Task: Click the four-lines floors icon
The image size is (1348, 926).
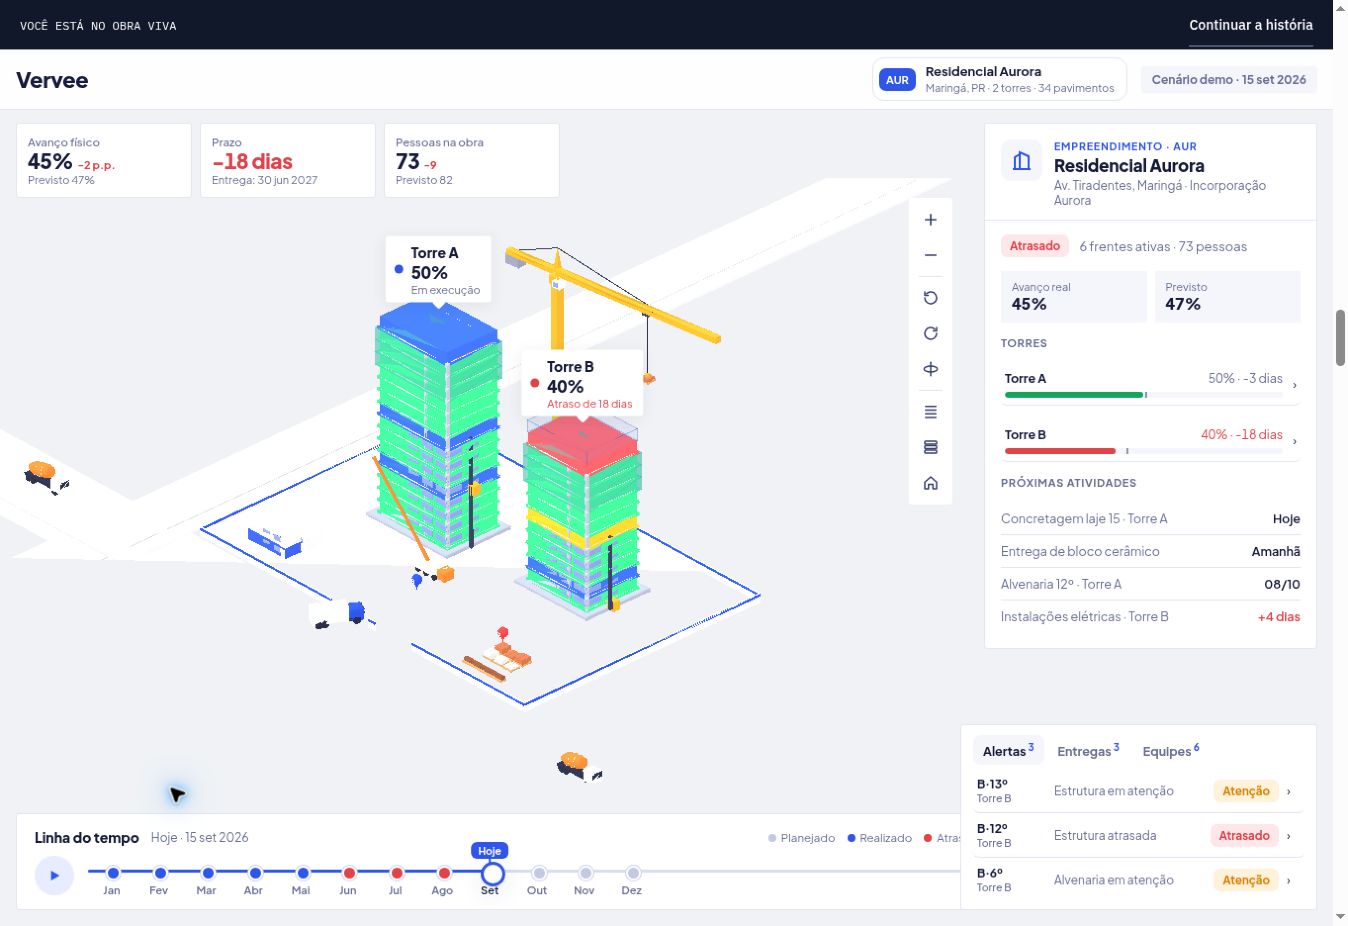Action: click(x=930, y=412)
